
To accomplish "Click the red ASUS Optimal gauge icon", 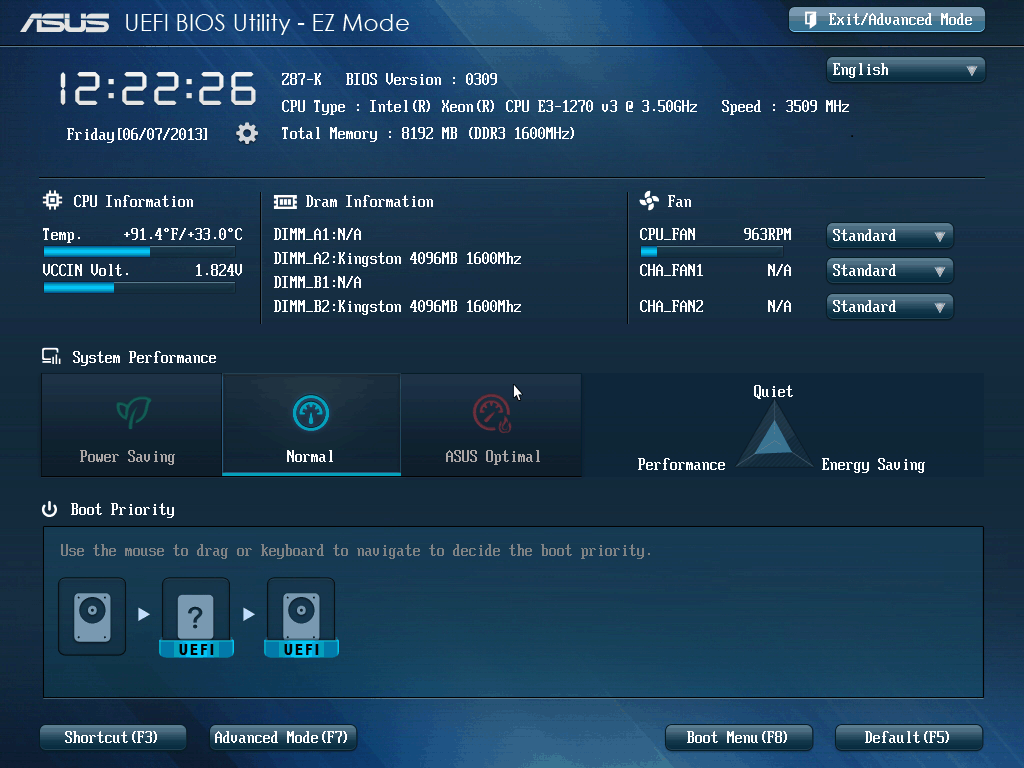I will (x=492, y=412).
